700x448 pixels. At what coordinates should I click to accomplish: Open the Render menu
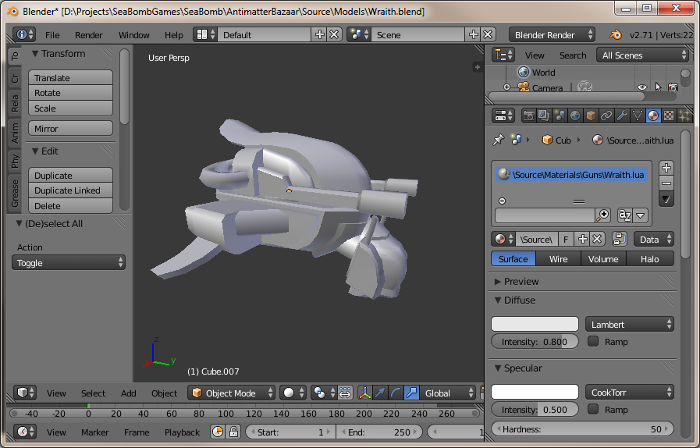pos(88,35)
